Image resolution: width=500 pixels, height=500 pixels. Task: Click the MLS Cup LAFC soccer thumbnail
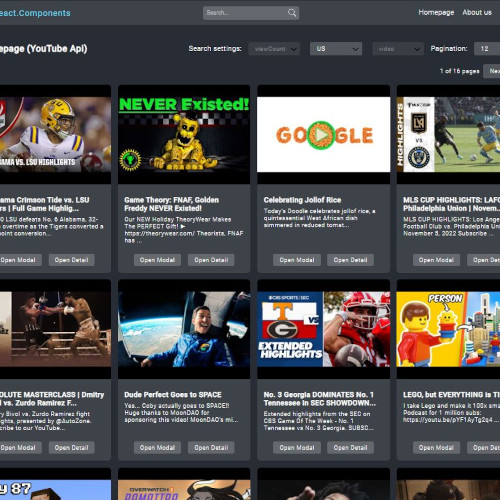(448, 134)
